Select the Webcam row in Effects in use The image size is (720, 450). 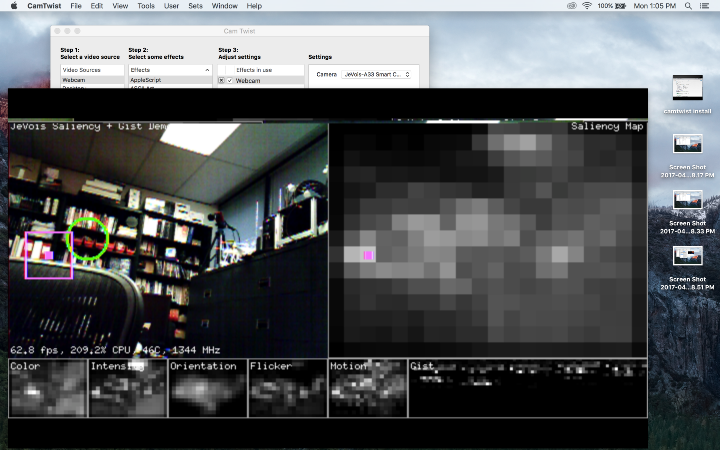coord(261,80)
